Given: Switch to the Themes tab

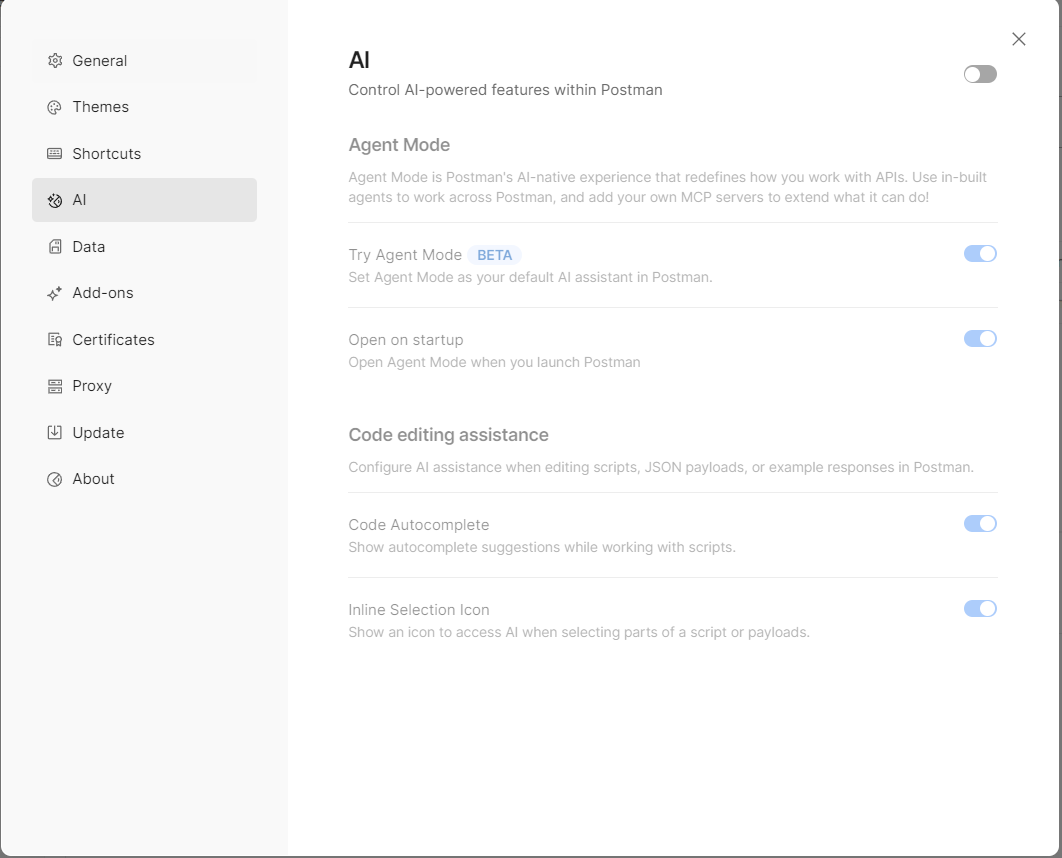Looking at the screenshot, I should (x=144, y=107).
